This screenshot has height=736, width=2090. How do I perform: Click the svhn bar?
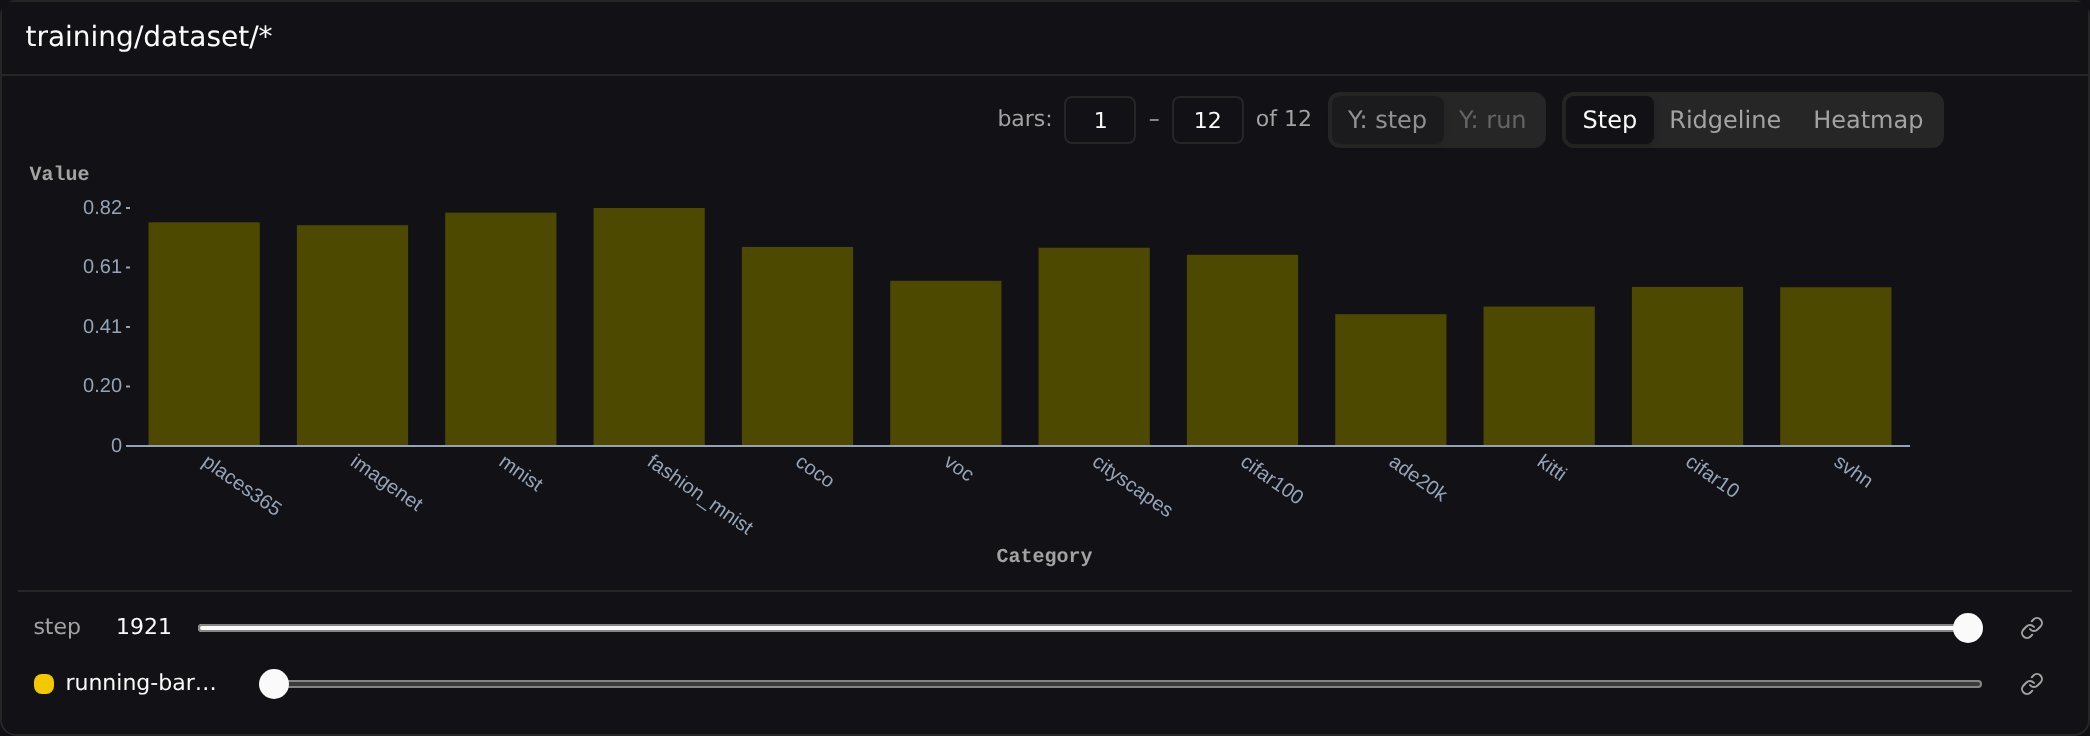coord(1836,366)
